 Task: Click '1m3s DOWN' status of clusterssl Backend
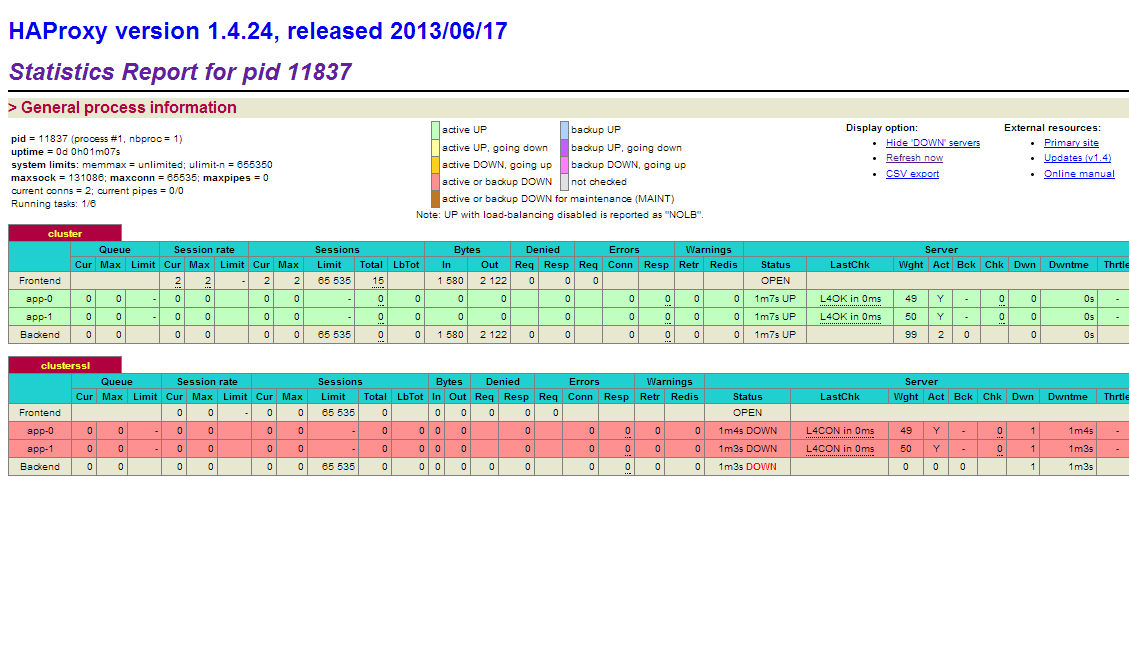(x=747, y=467)
